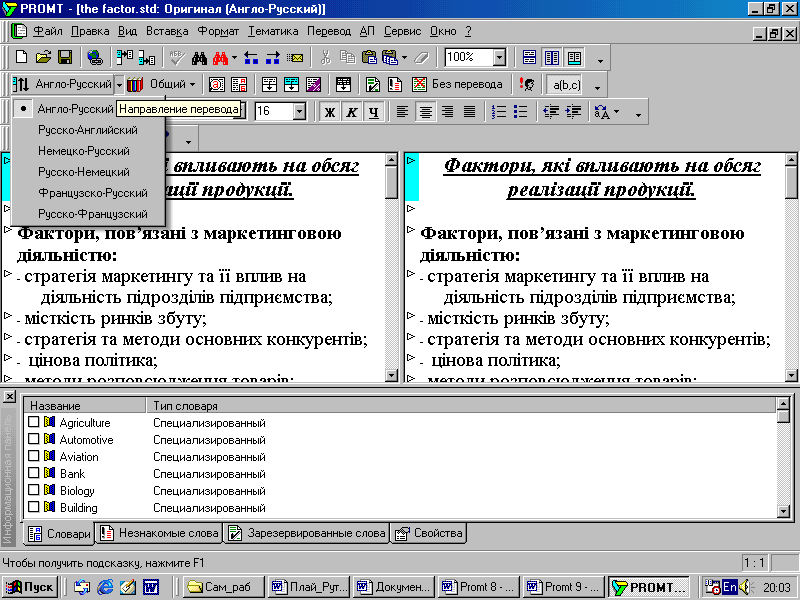Click the bulleted list icon
This screenshot has width=800, height=600.
[520, 111]
